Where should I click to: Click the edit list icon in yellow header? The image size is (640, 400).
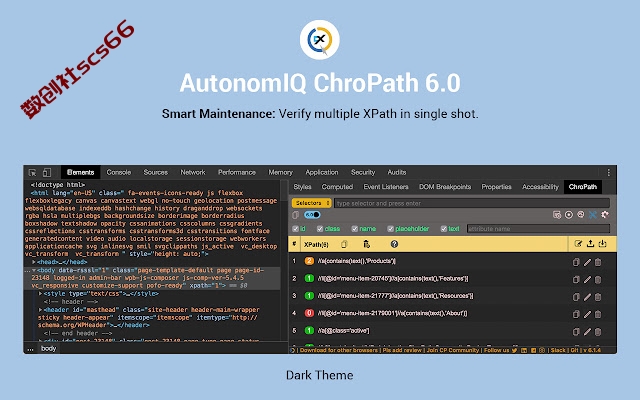coord(578,244)
